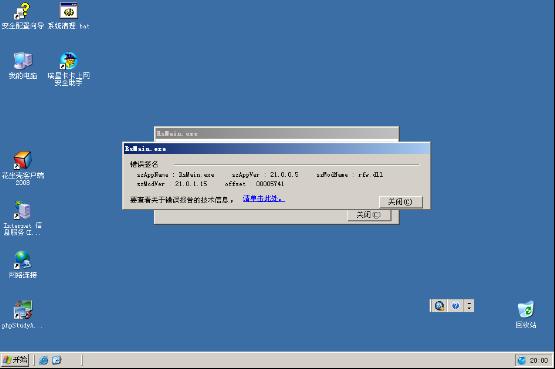Click the background RsMain.exe window title bar

click(276, 133)
